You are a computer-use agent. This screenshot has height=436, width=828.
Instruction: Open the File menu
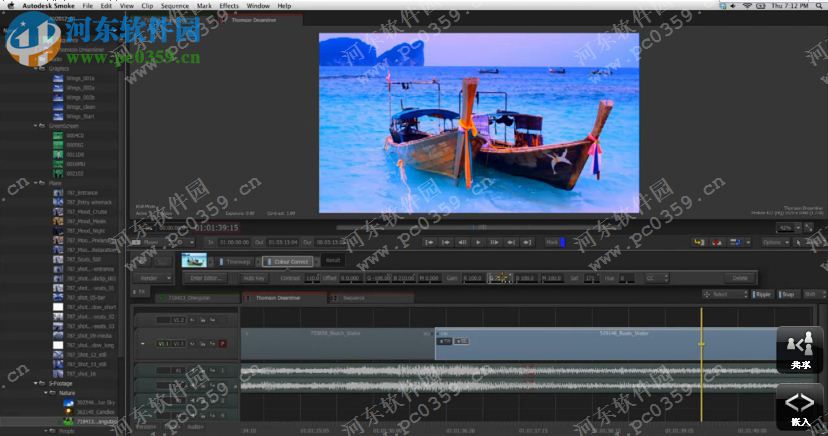pyautogui.click(x=88, y=6)
